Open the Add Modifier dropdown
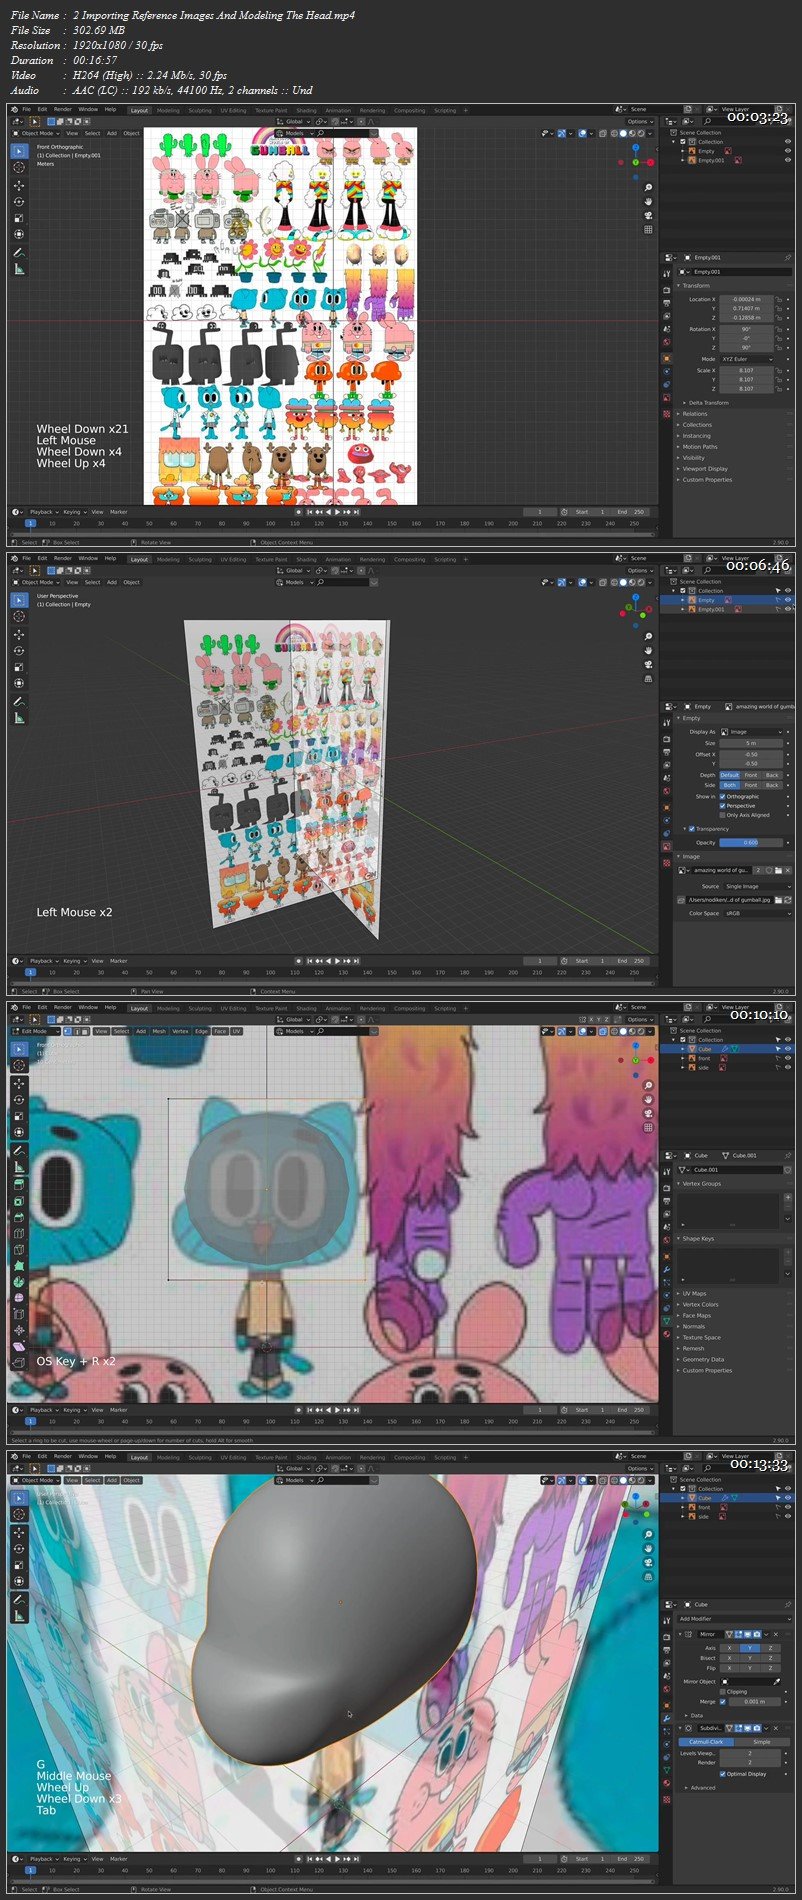The image size is (802, 1900). 734,1619
